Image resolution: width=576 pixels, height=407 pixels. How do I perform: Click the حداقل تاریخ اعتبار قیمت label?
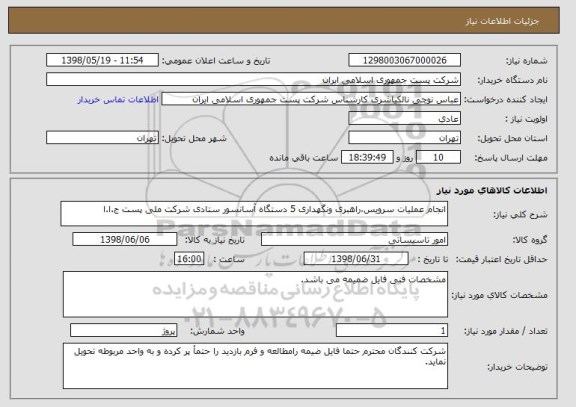tap(501, 259)
